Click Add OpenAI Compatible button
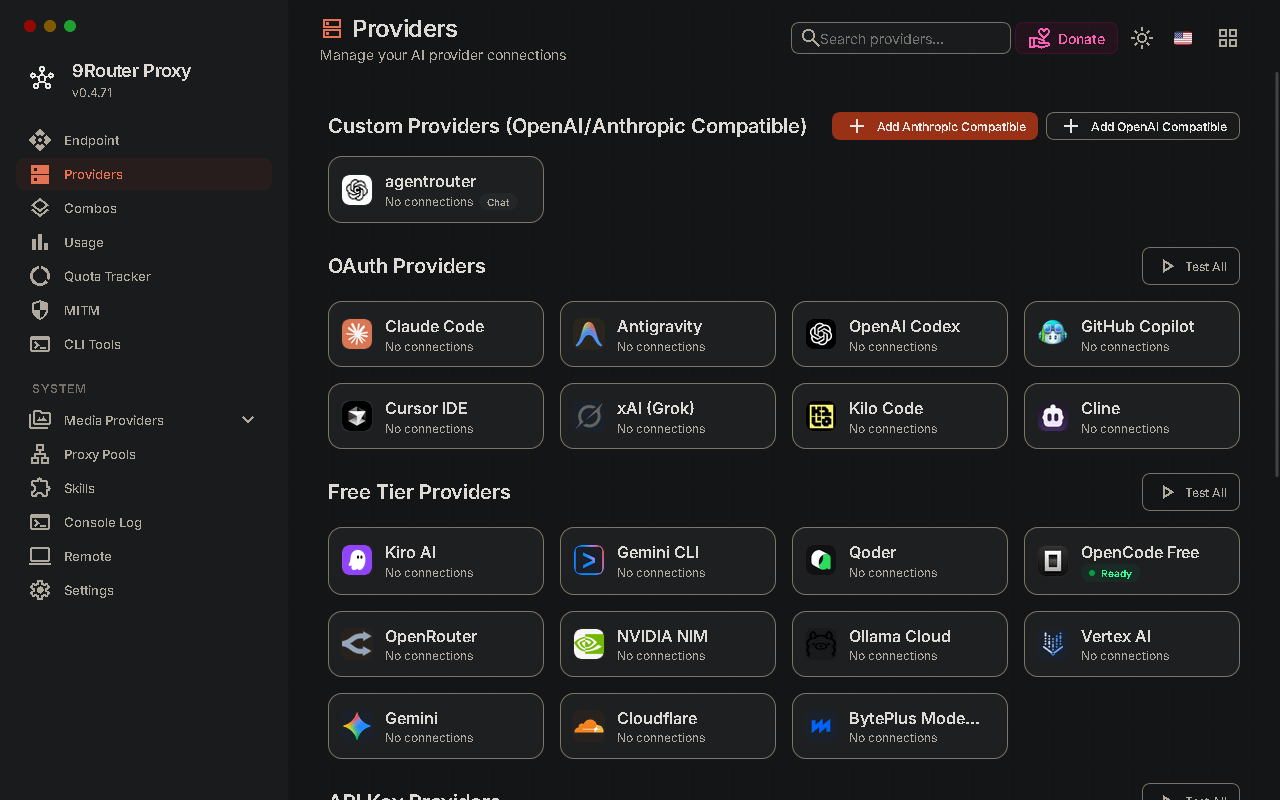The width and height of the screenshot is (1280, 800). 1143,126
